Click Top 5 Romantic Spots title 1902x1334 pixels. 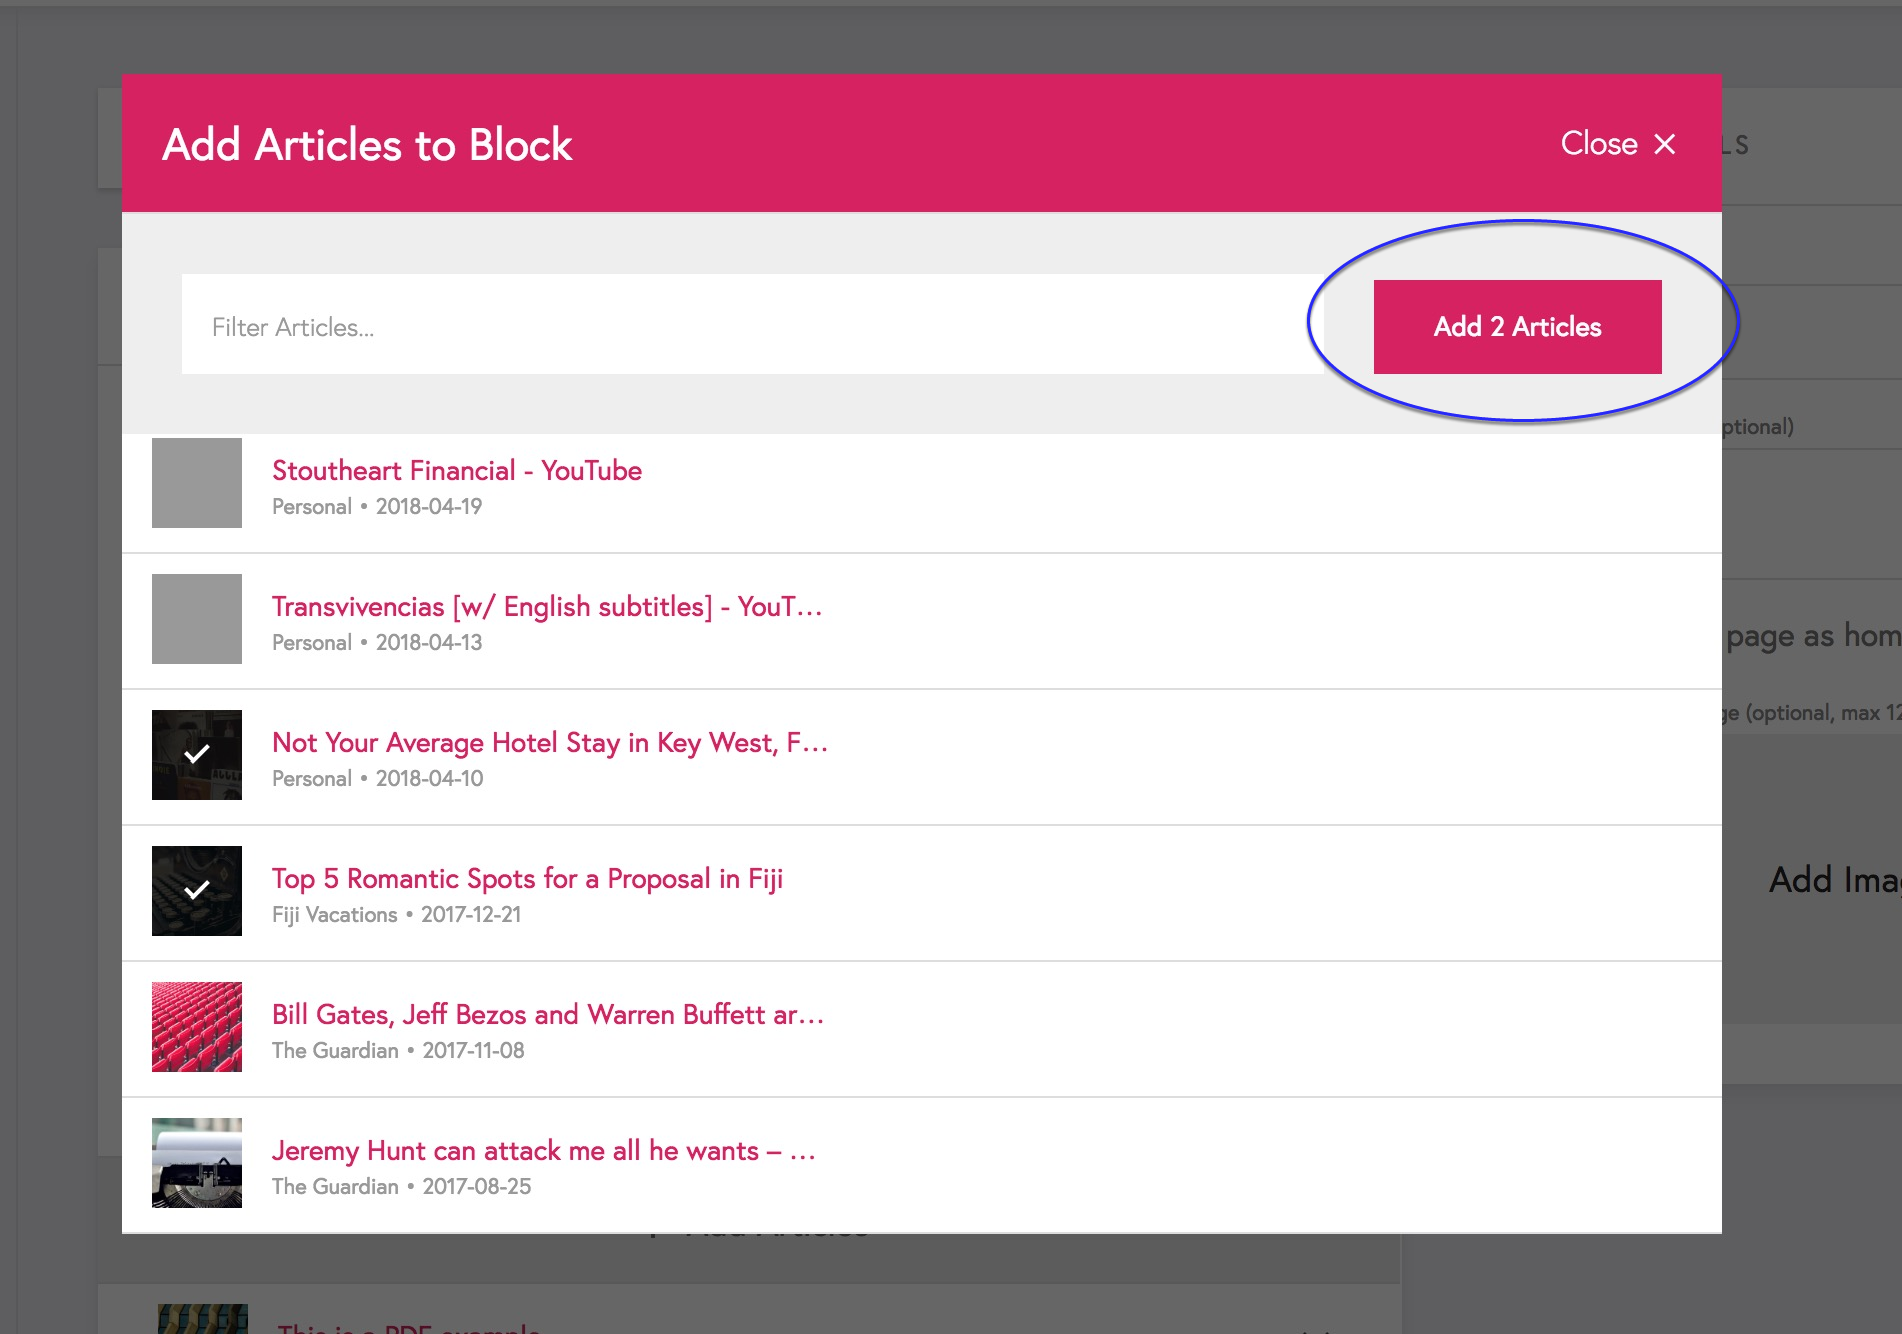(x=527, y=878)
